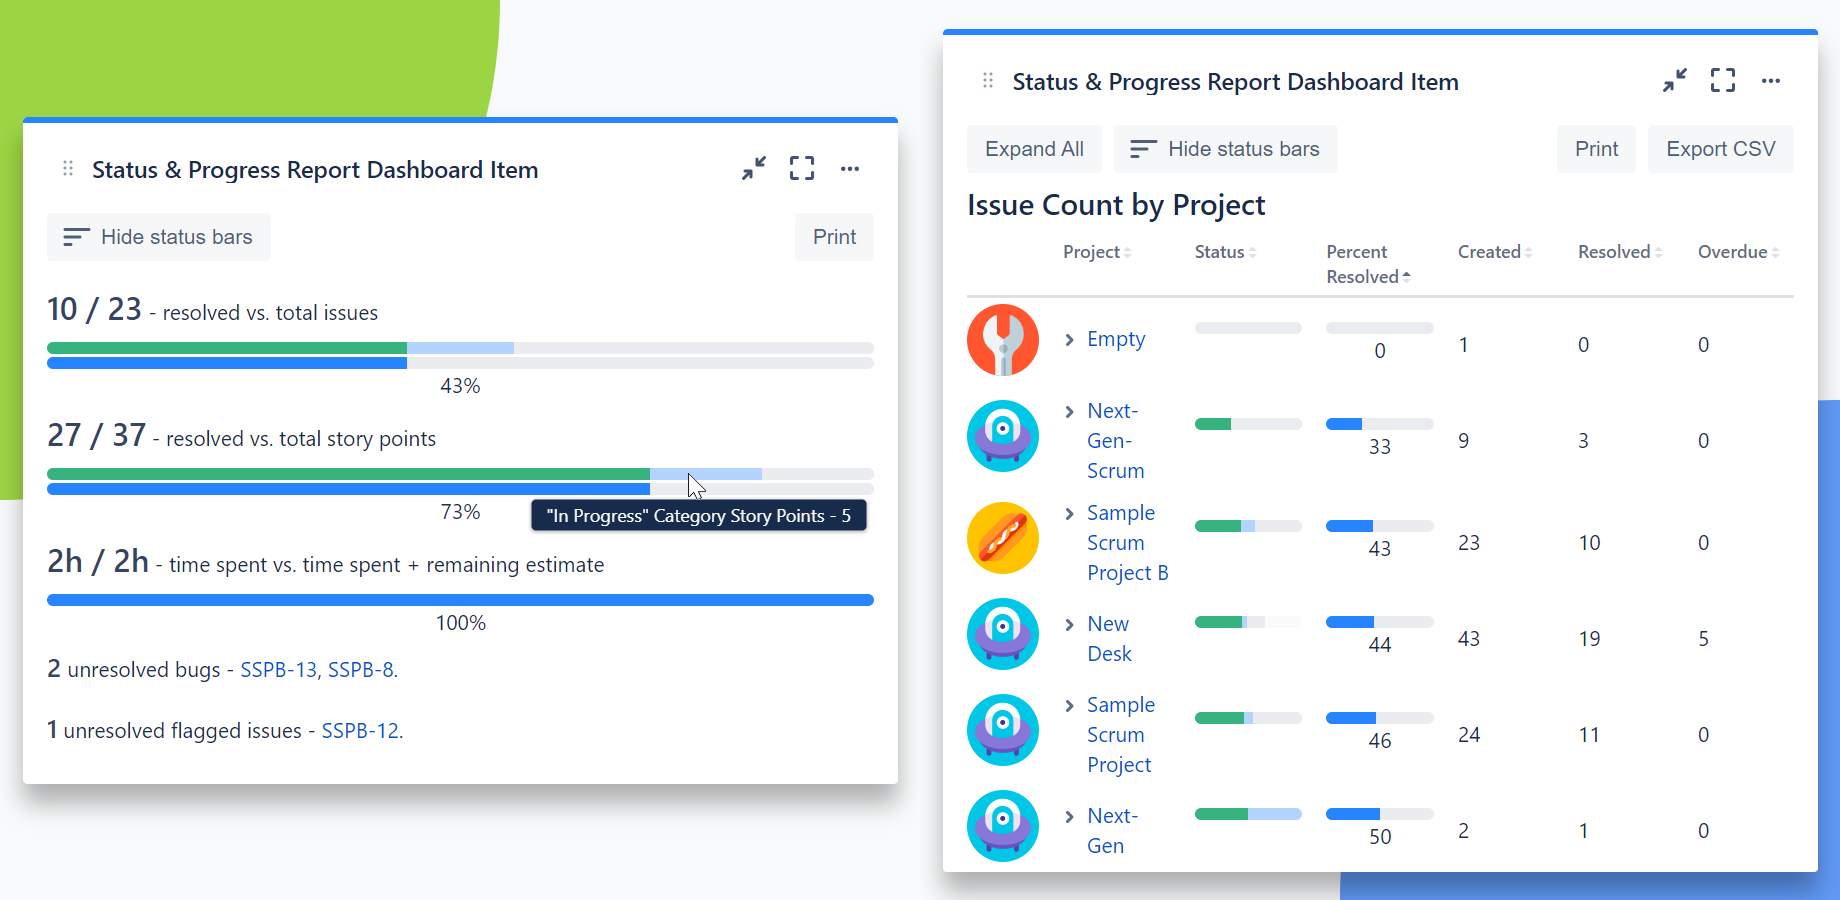This screenshot has height=900, width=1840.
Task: Click the Empty project wrench avatar
Action: (x=1003, y=340)
